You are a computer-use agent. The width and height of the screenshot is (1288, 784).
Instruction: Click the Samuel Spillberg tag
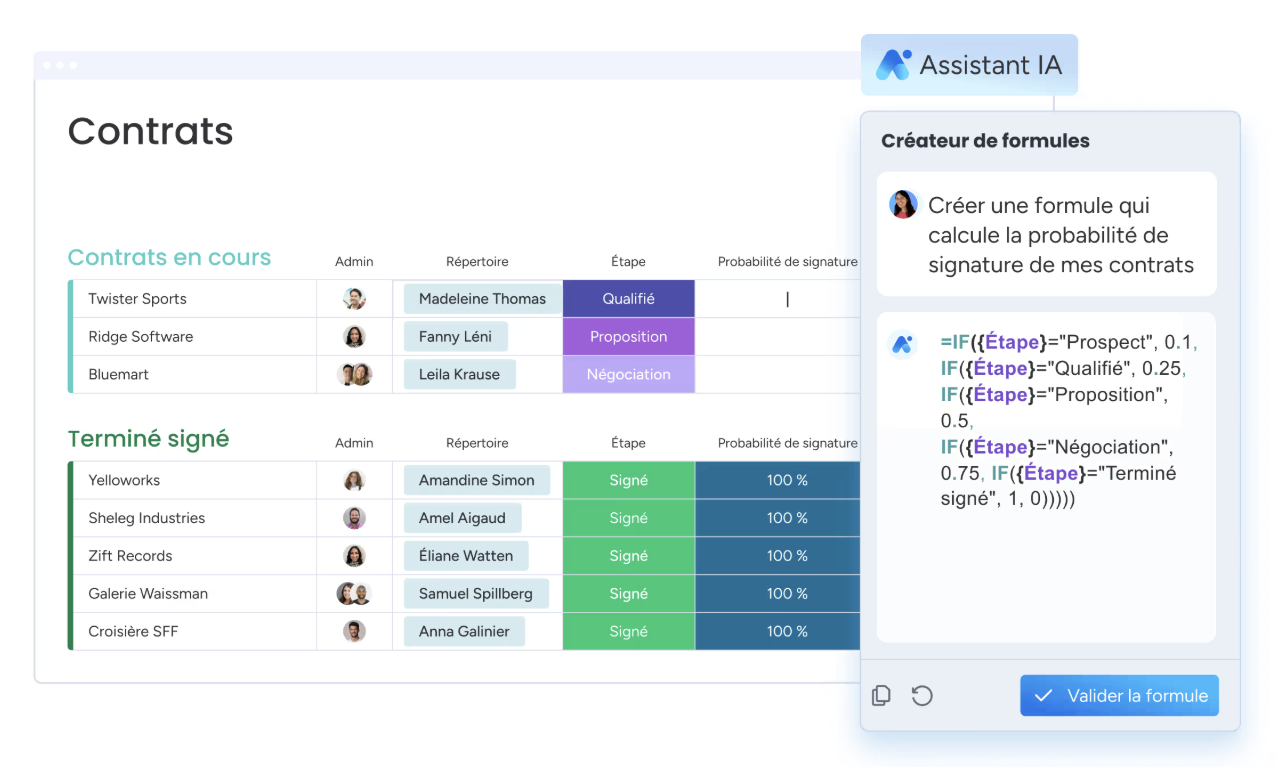(x=476, y=593)
